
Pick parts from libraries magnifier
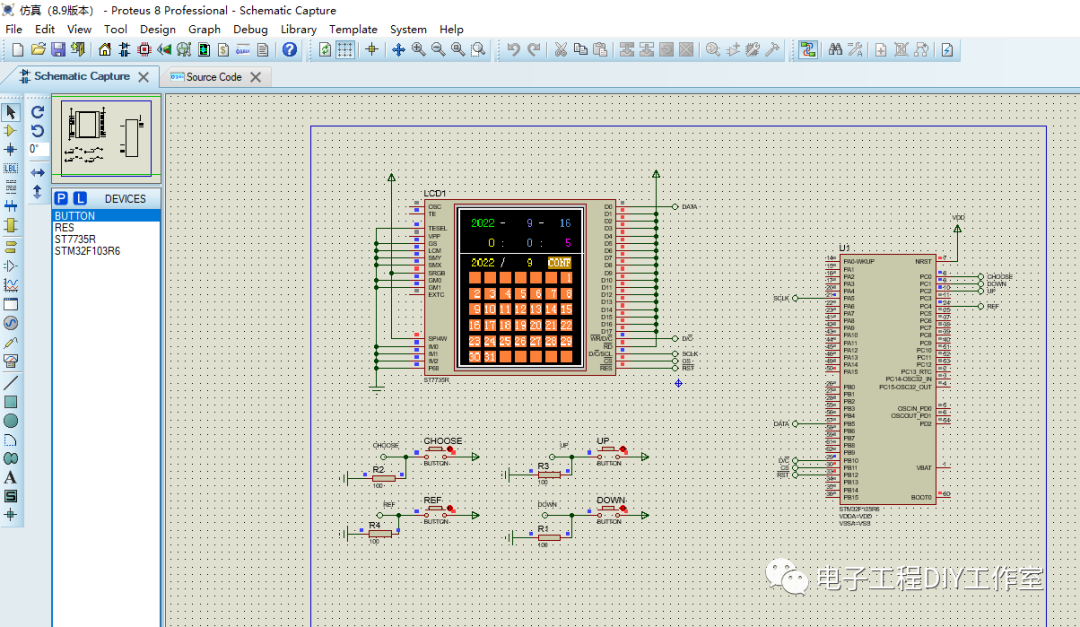click(x=713, y=50)
